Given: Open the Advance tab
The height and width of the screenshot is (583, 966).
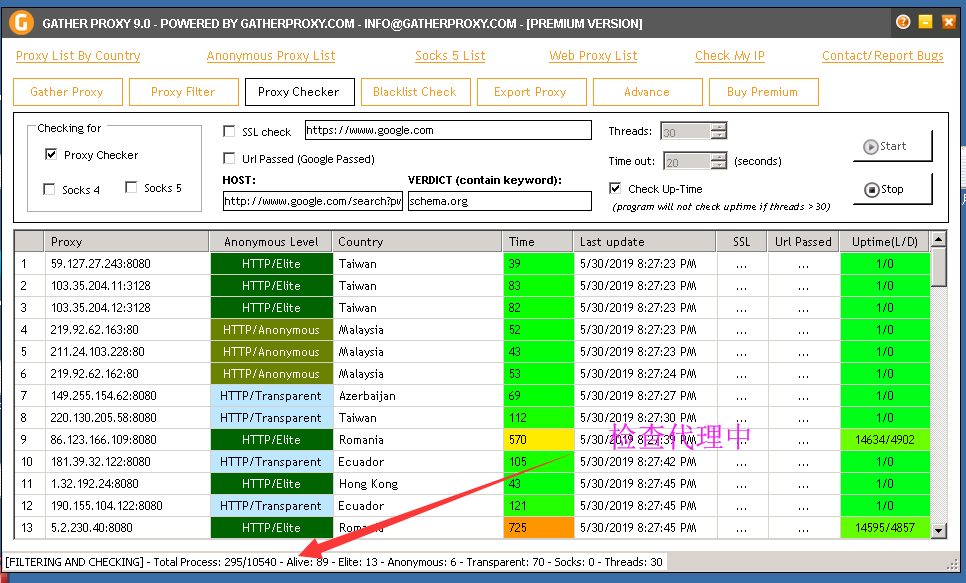Looking at the screenshot, I should tap(647, 92).
